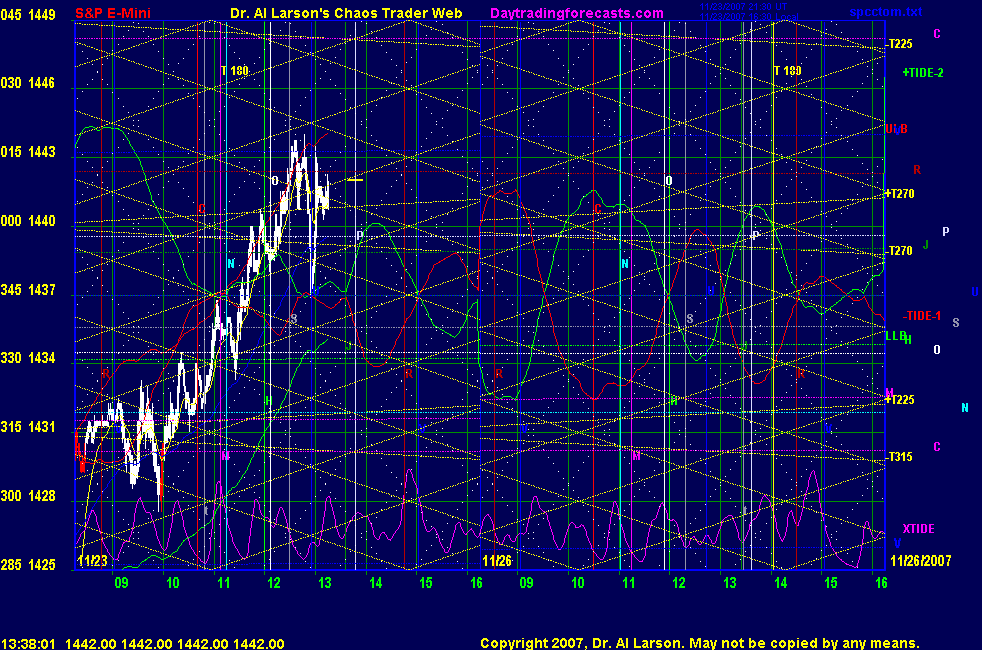Click the "-T270" line label
This screenshot has width=982, height=650.
[899, 250]
